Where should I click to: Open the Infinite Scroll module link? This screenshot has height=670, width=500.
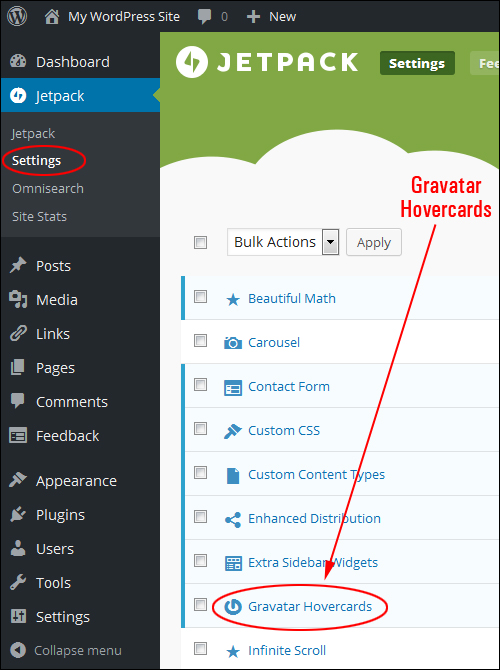tap(287, 650)
